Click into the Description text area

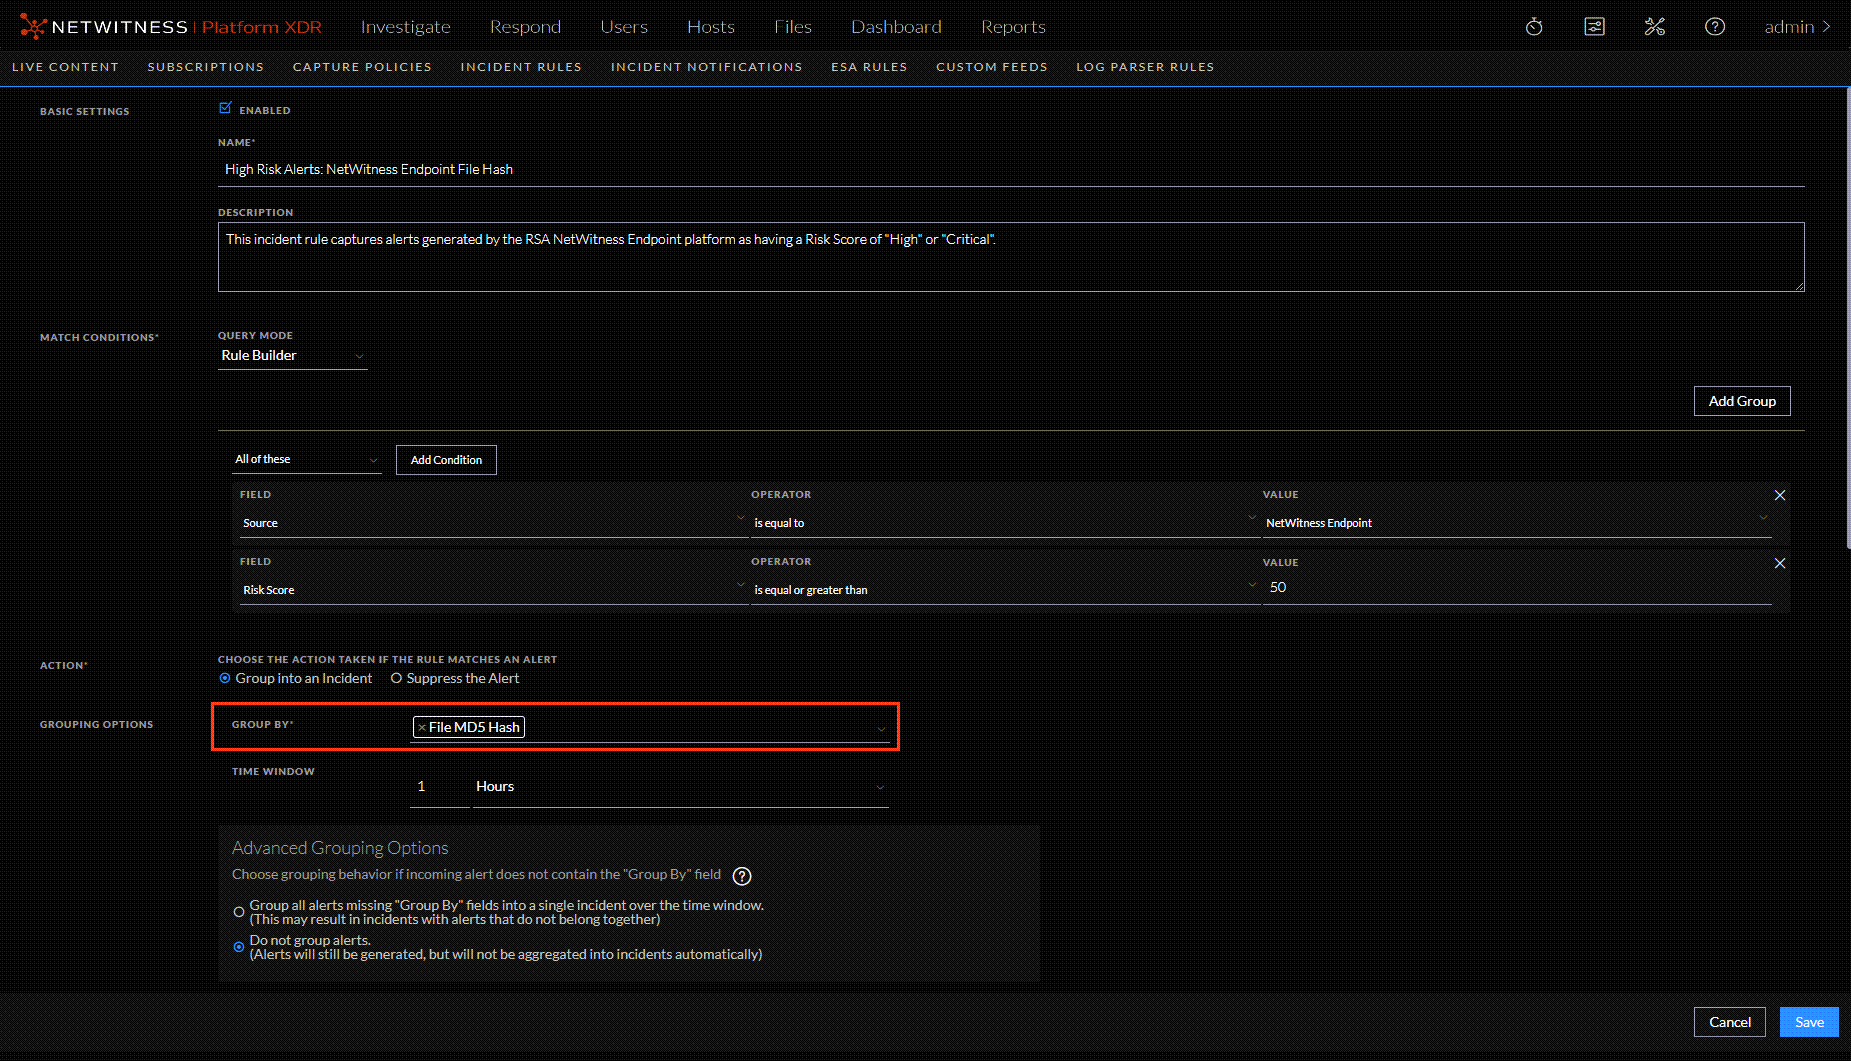pos(1010,257)
